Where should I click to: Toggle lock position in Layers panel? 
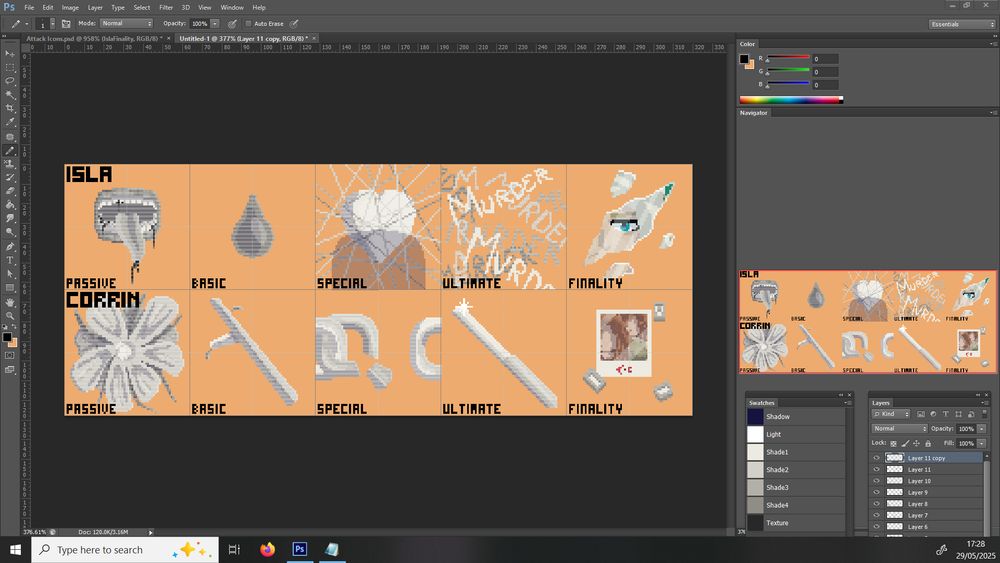[x=916, y=443]
